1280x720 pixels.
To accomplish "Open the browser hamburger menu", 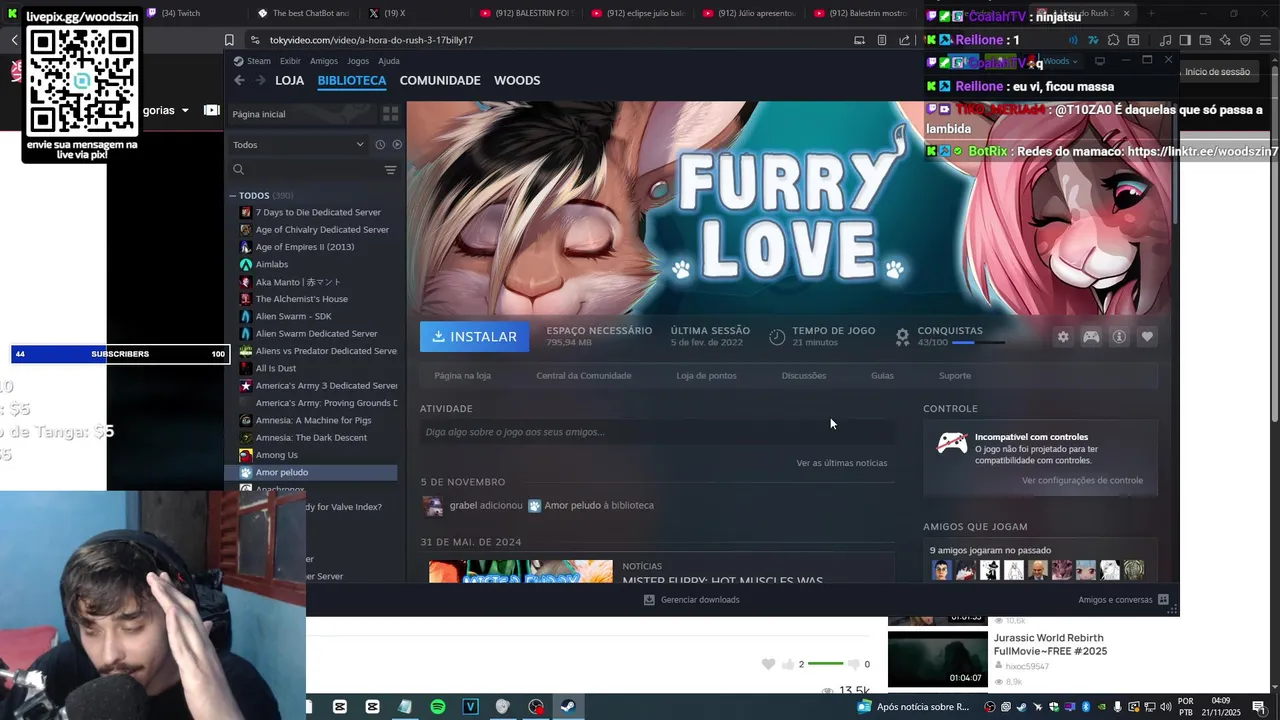I will click(1265, 40).
